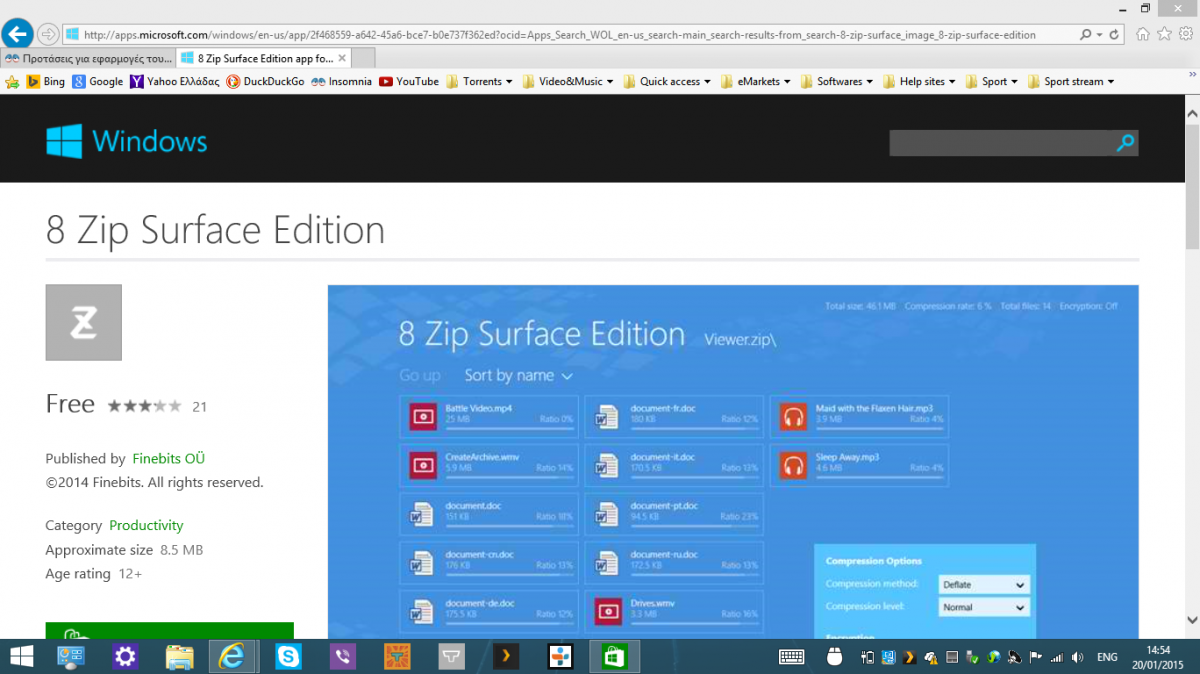
Task: Click the address bar search magnifier
Action: point(1086,34)
